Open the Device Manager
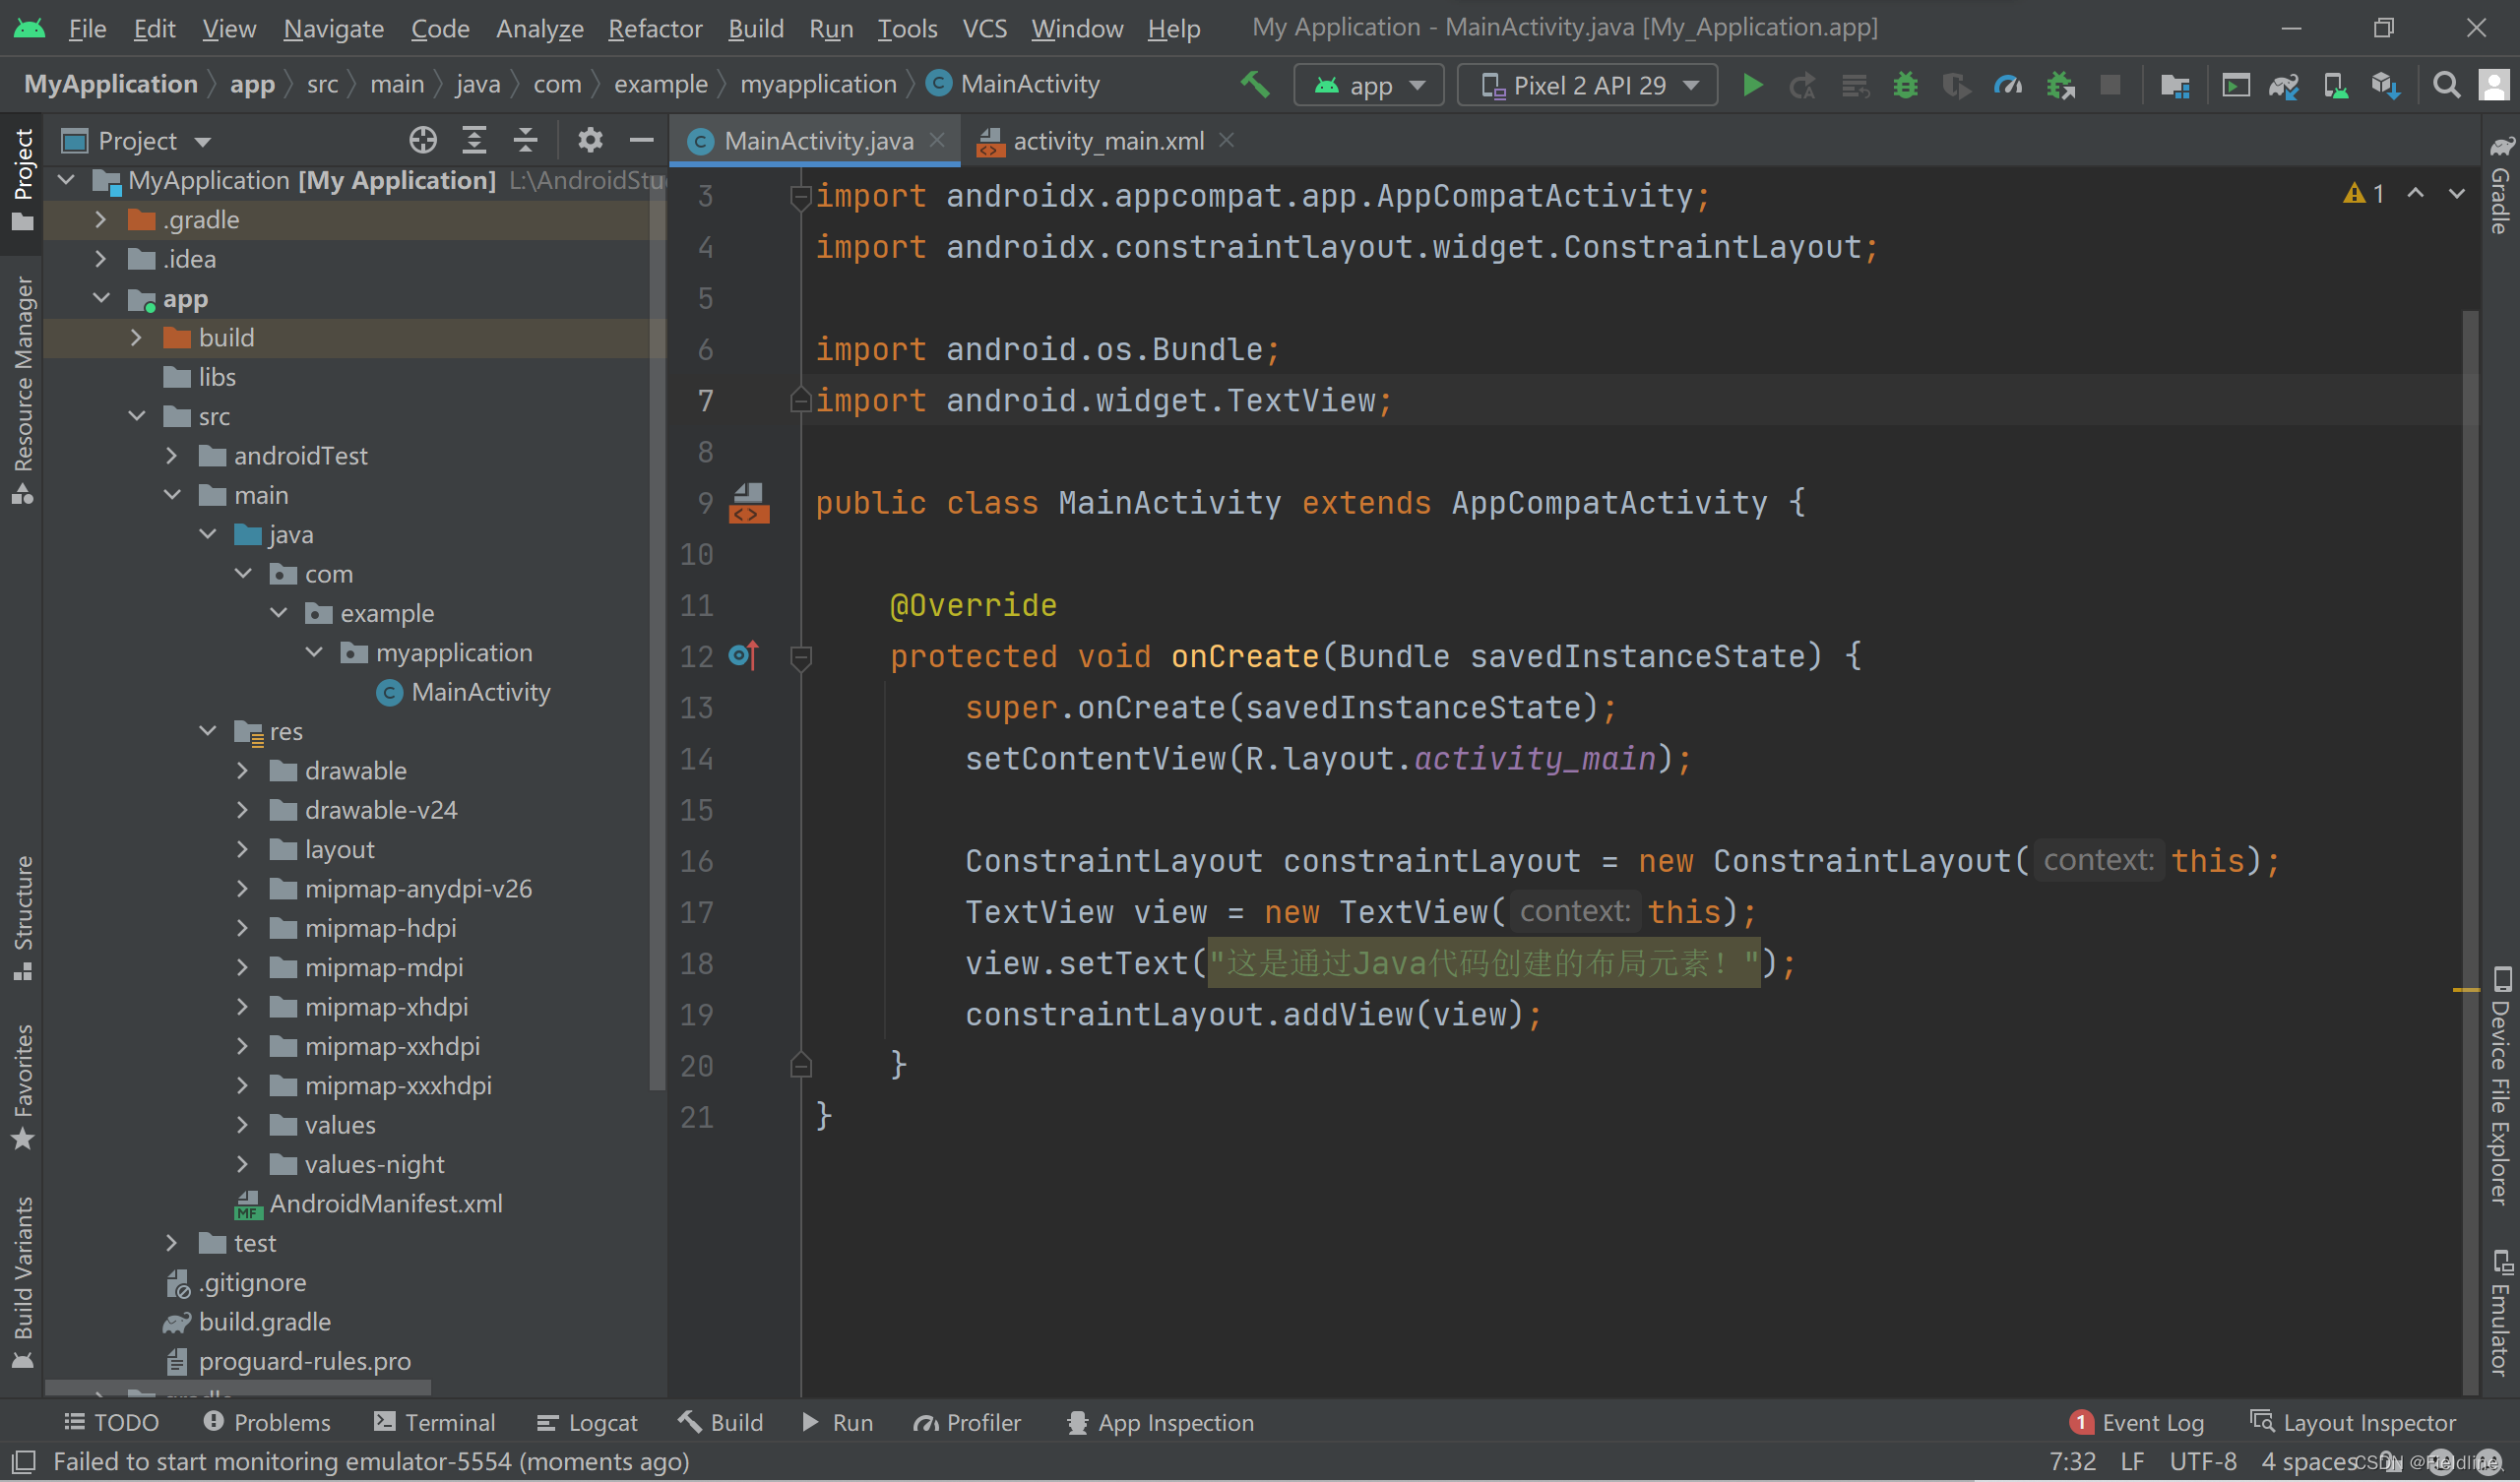2520x1482 pixels. tap(2335, 84)
